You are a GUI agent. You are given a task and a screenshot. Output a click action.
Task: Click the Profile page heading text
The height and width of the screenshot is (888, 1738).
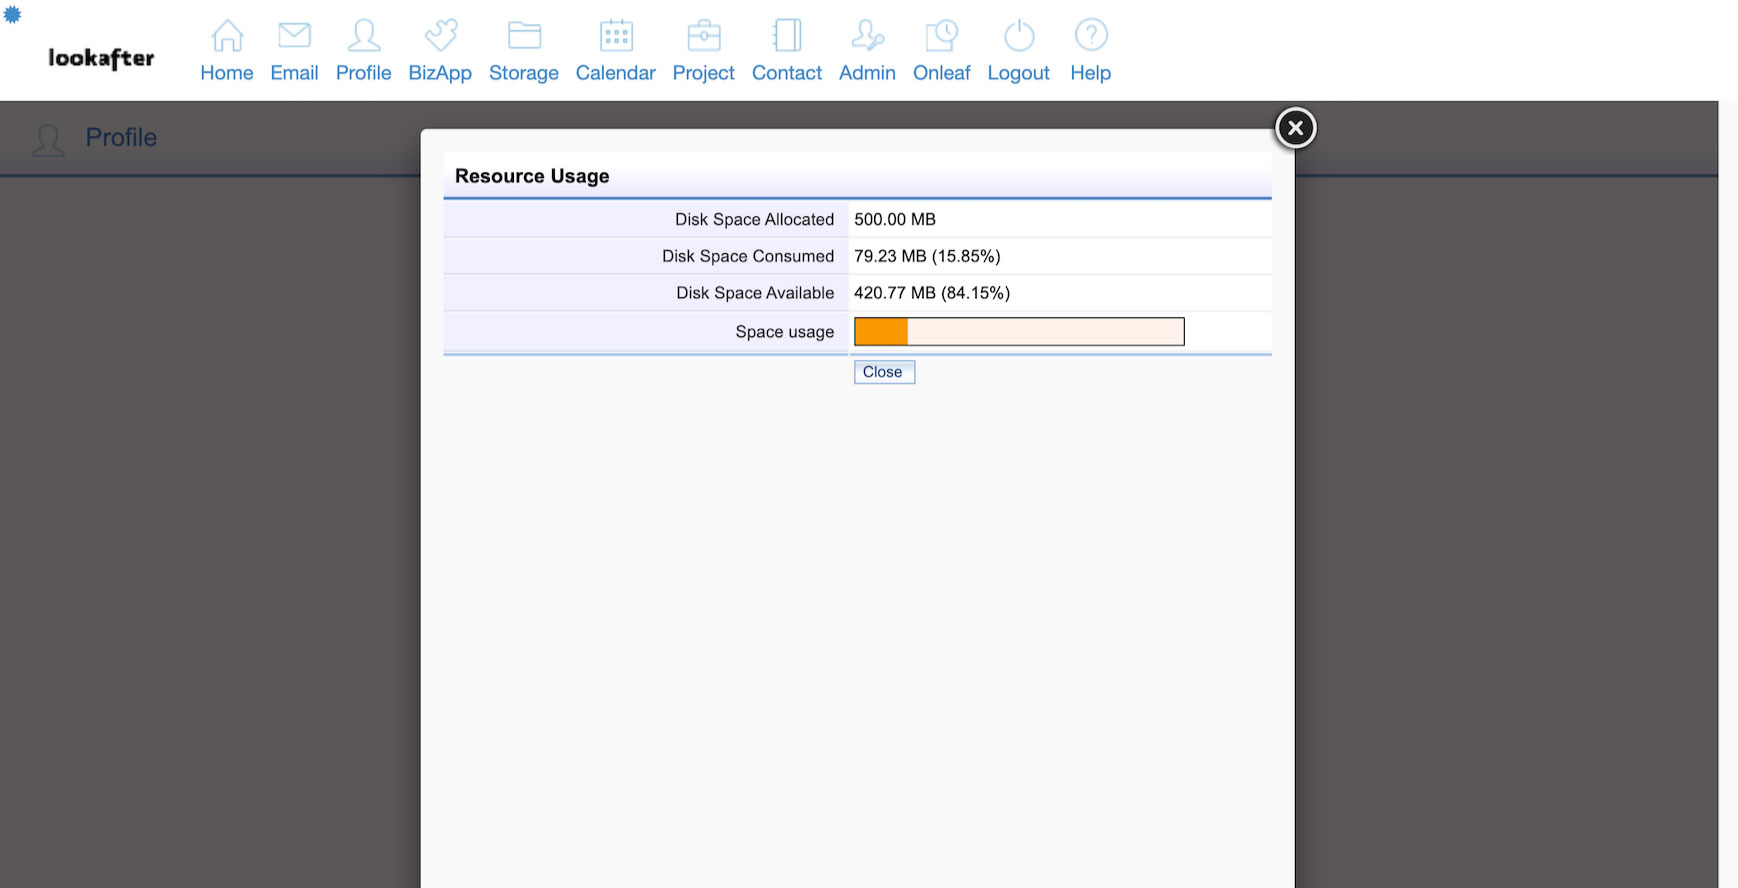pyautogui.click(x=121, y=138)
